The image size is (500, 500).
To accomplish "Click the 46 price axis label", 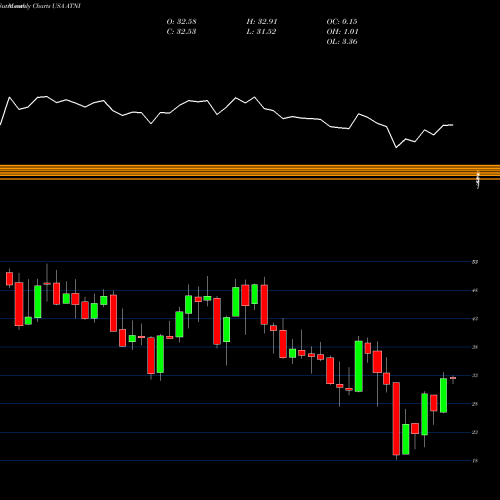I will [475, 290].
